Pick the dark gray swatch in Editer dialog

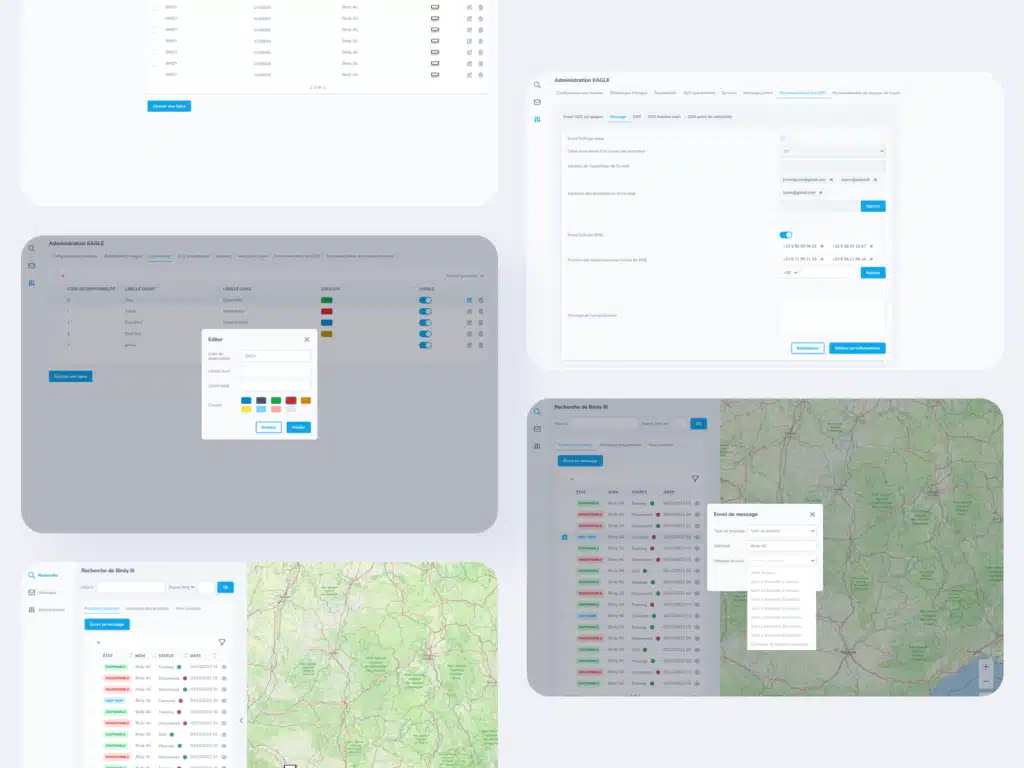click(x=261, y=400)
